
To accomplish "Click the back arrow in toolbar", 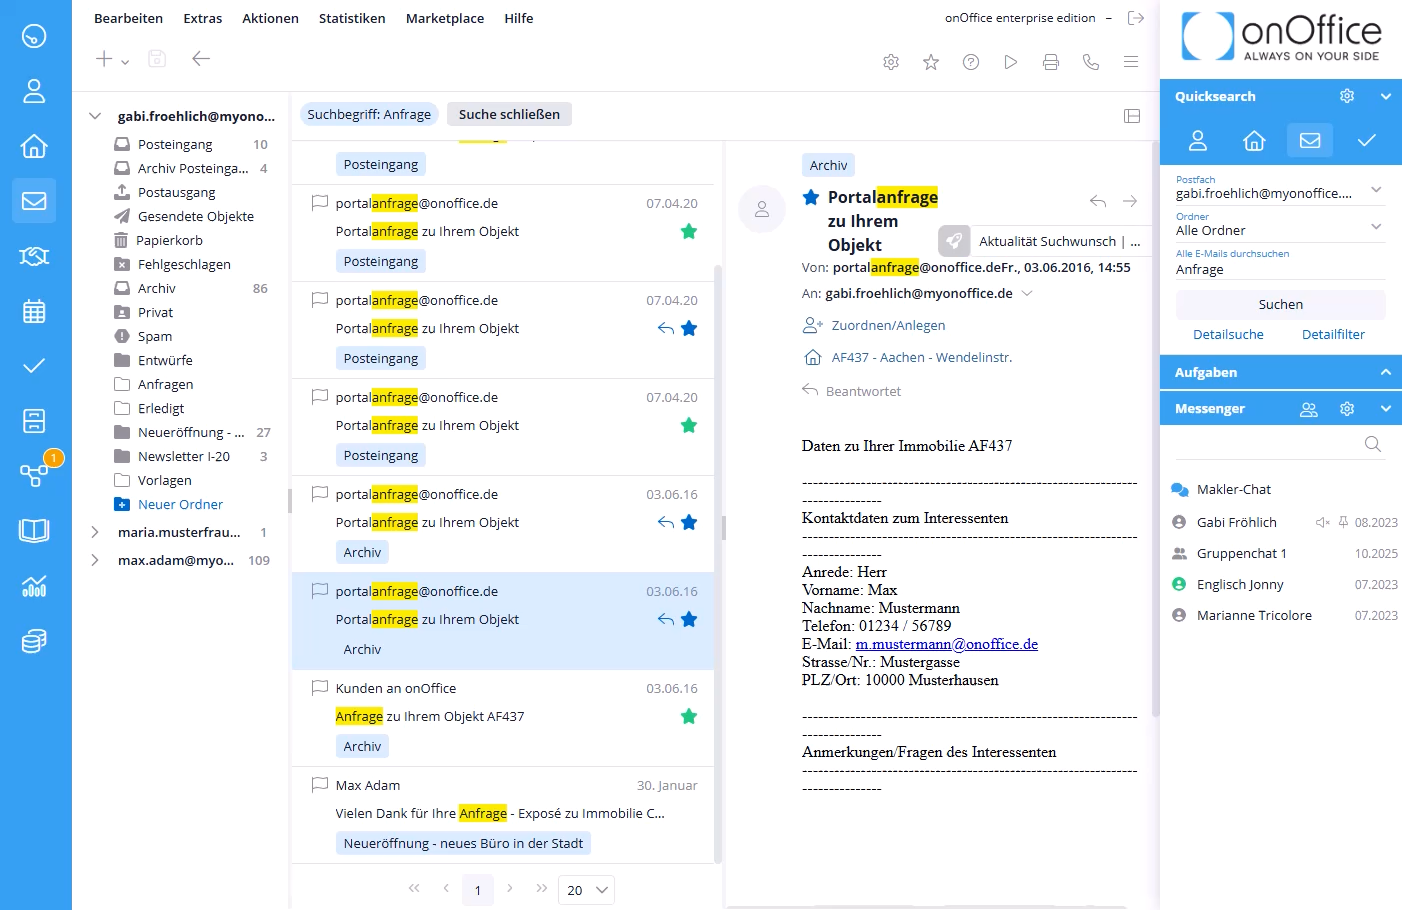I will point(201,59).
